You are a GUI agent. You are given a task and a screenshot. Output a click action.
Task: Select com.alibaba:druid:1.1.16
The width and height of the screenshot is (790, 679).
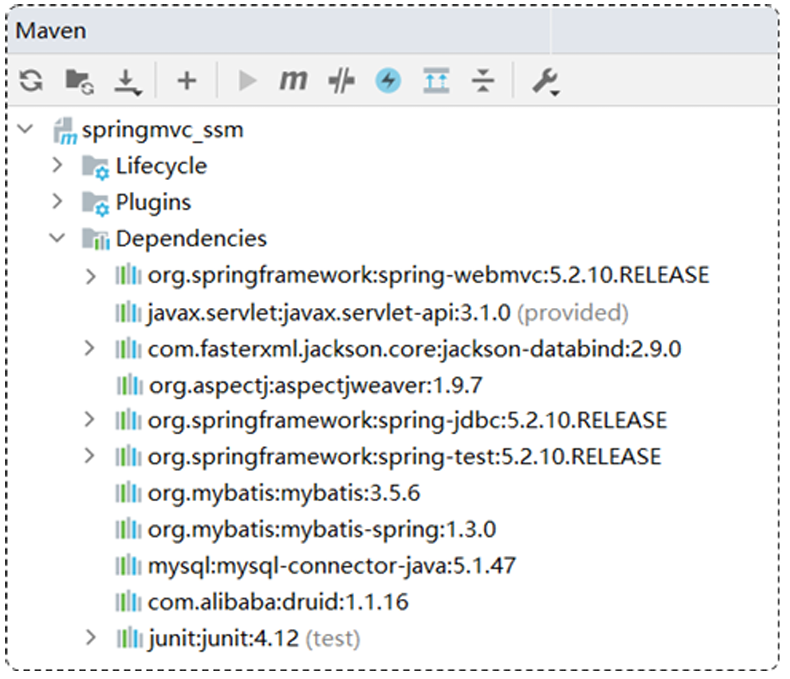click(x=278, y=602)
